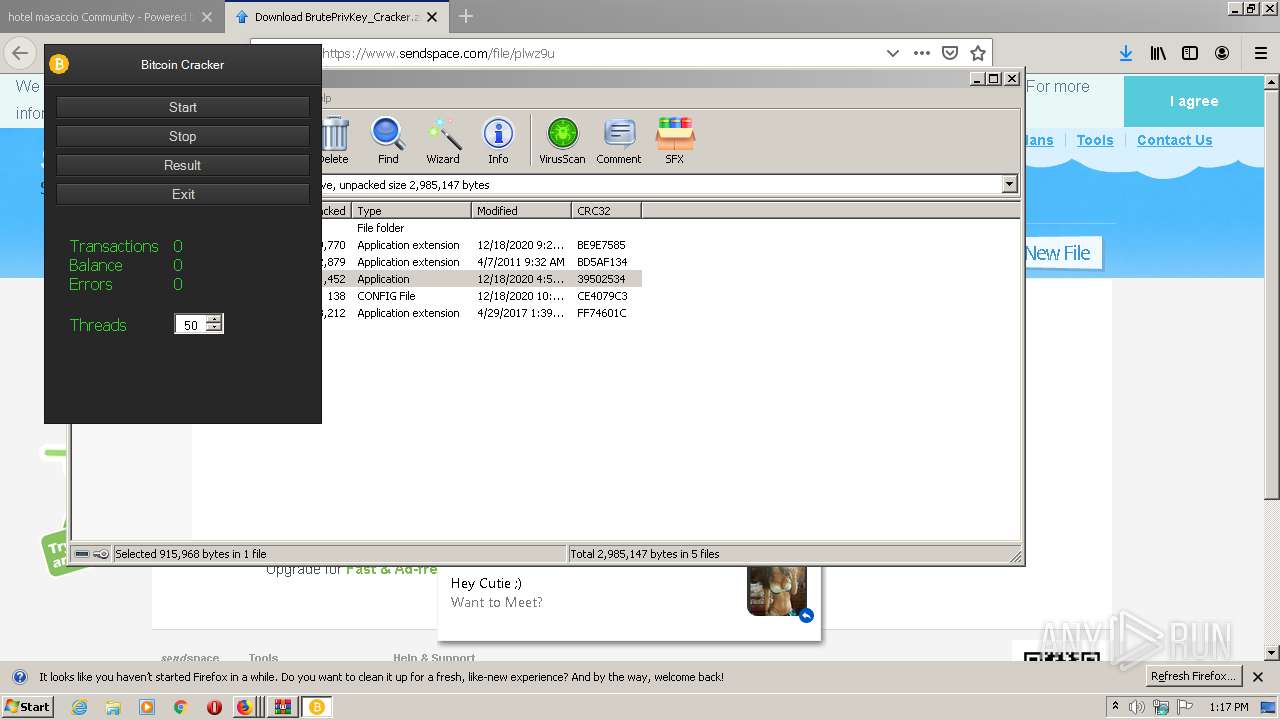Click the Bitcoin logo in Bitcoin Cracker title bar

pyautogui.click(x=59, y=64)
